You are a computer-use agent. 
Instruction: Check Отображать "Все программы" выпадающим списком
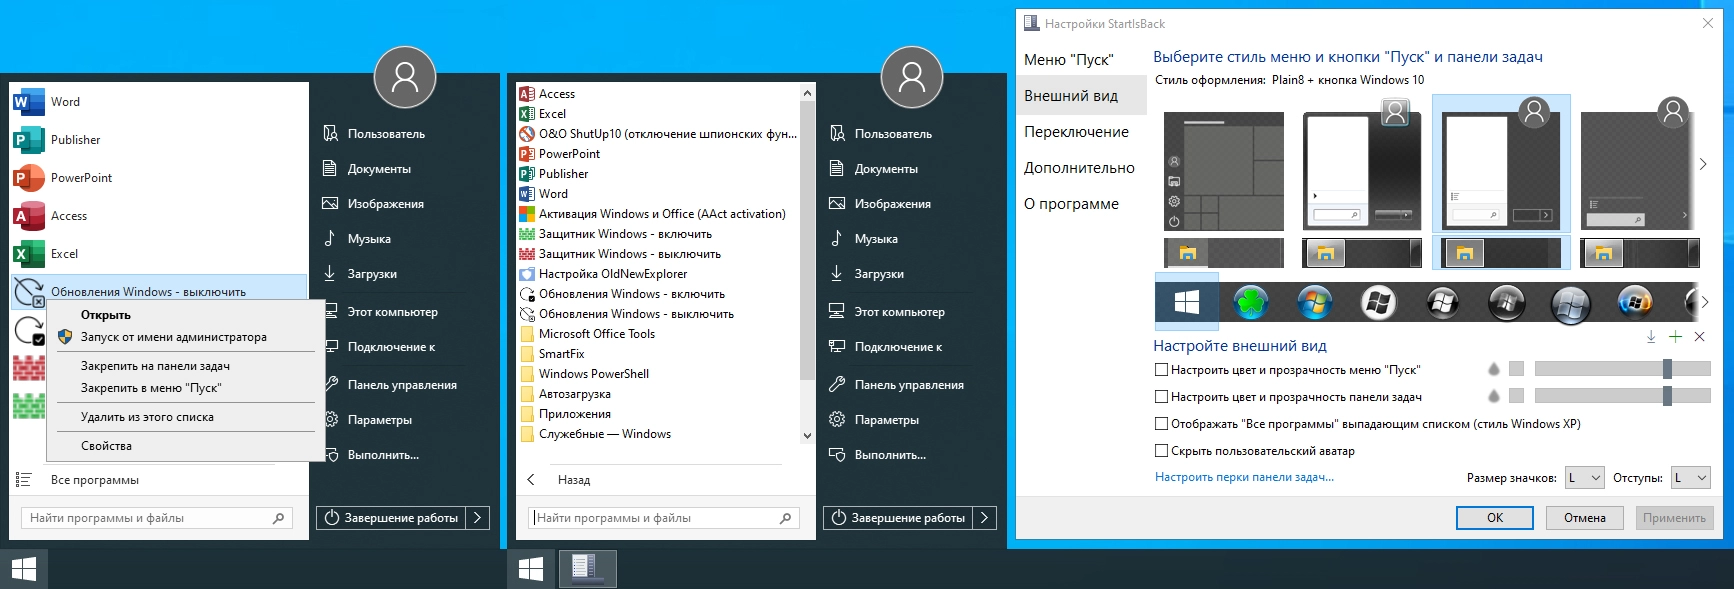[1161, 424]
